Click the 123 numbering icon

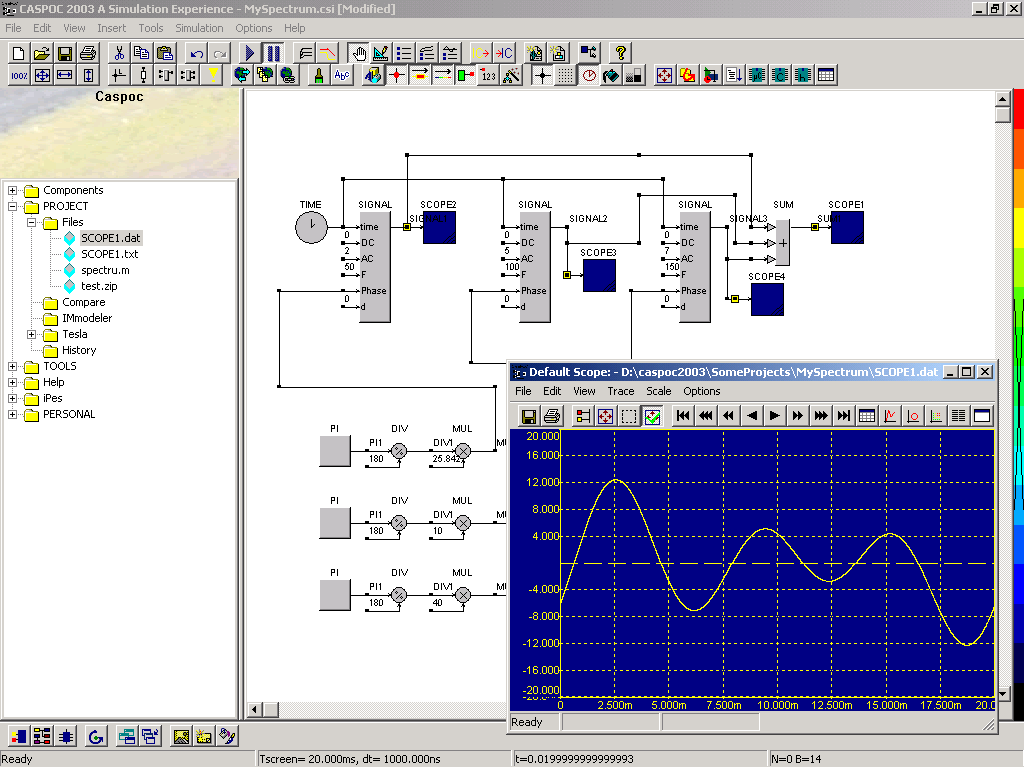(x=488, y=76)
